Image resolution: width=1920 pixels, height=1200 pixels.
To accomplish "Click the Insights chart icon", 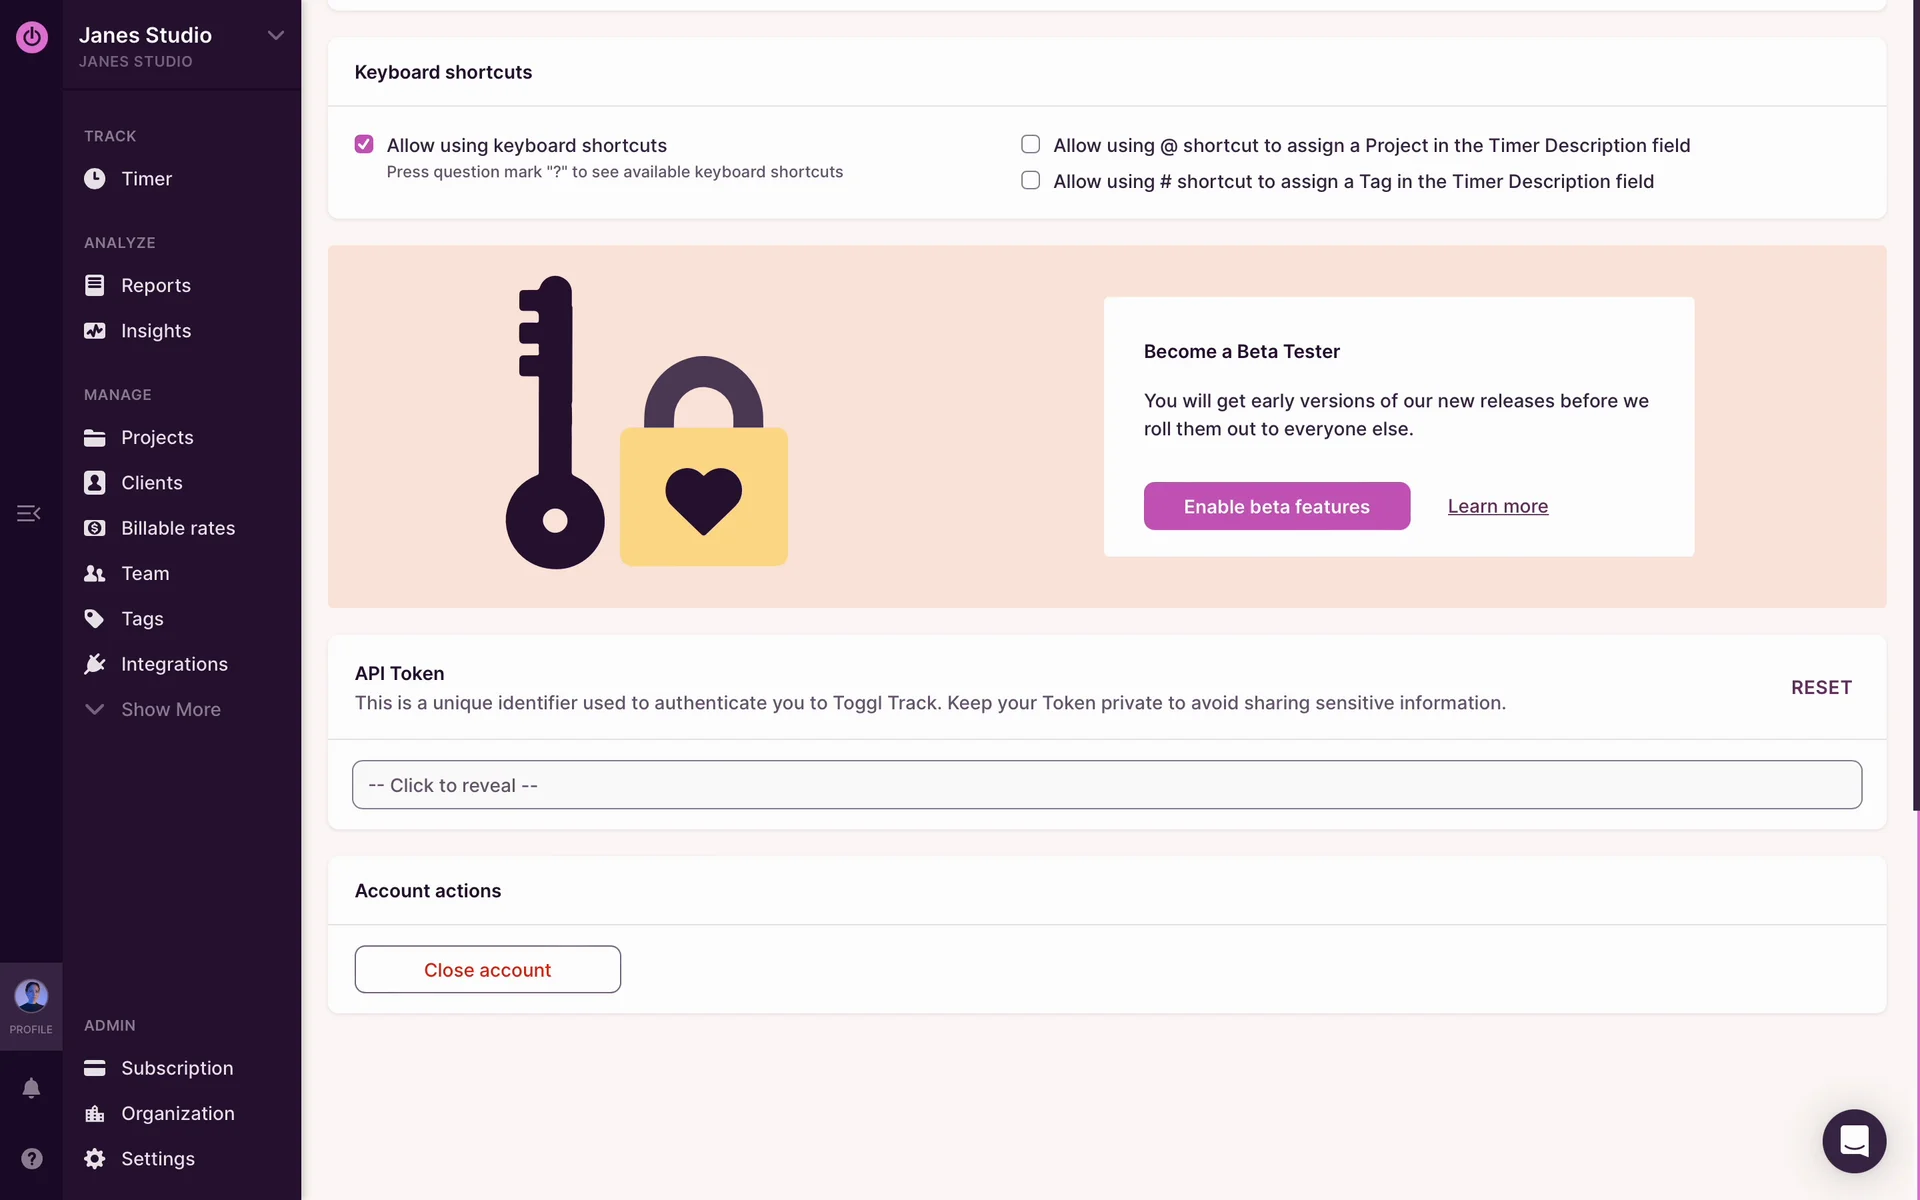I will 95,331.
